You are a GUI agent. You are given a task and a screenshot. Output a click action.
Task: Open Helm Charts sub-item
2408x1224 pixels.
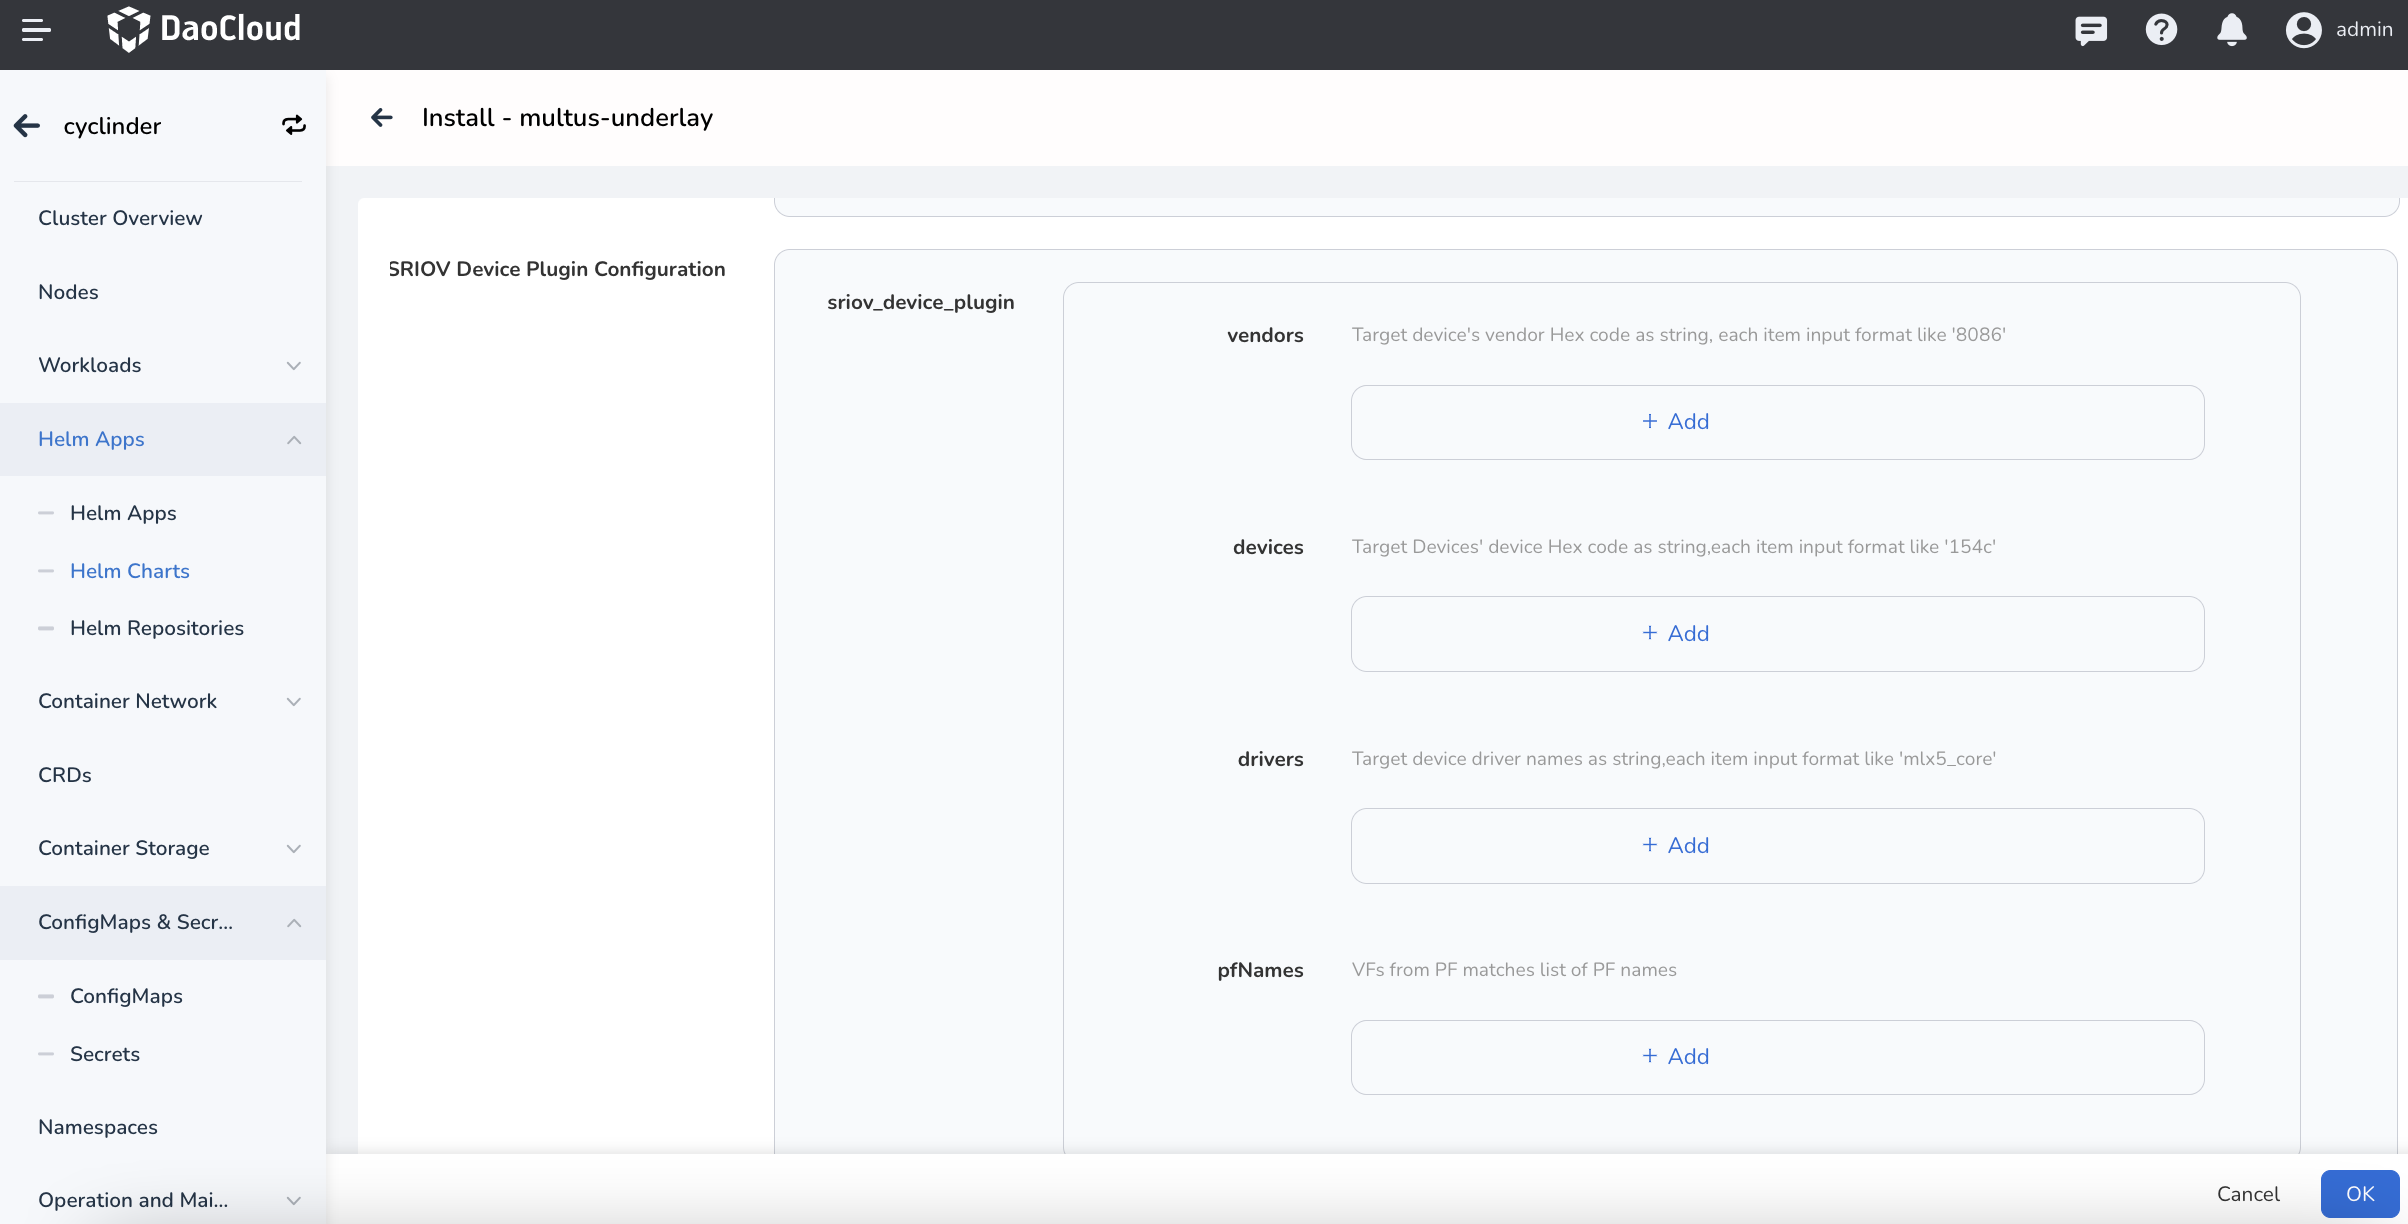click(130, 571)
